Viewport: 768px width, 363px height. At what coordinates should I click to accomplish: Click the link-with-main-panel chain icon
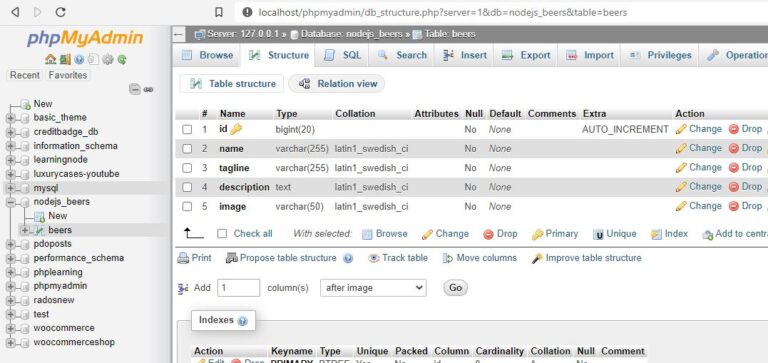(x=149, y=90)
